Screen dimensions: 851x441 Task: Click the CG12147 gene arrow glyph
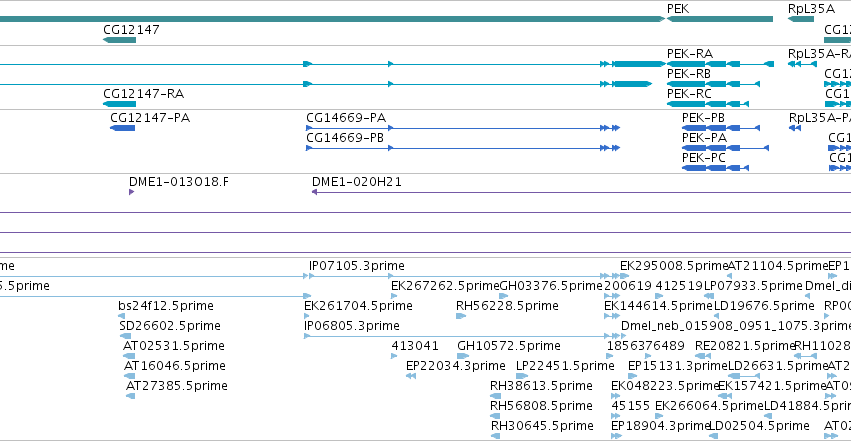click(119, 40)
